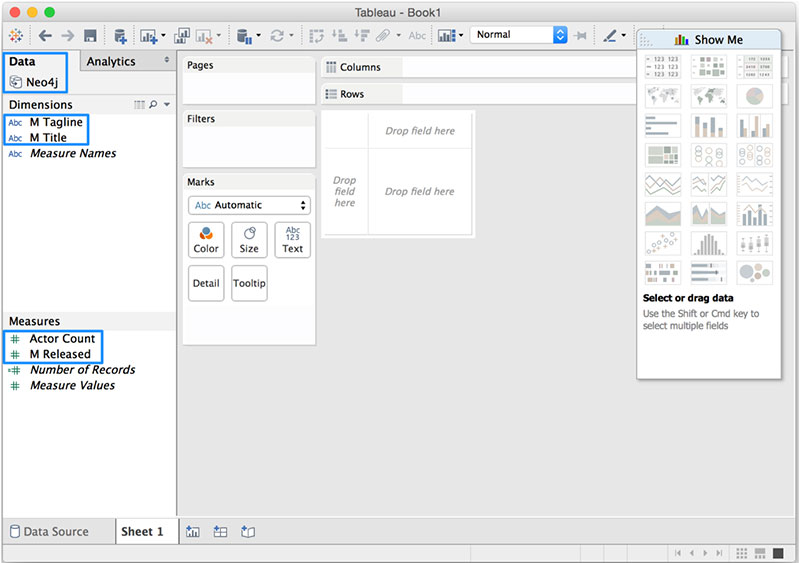The image size is (800, 563).
Task: Select the Sheet 1 tab
Action: [x=142, y=531]
